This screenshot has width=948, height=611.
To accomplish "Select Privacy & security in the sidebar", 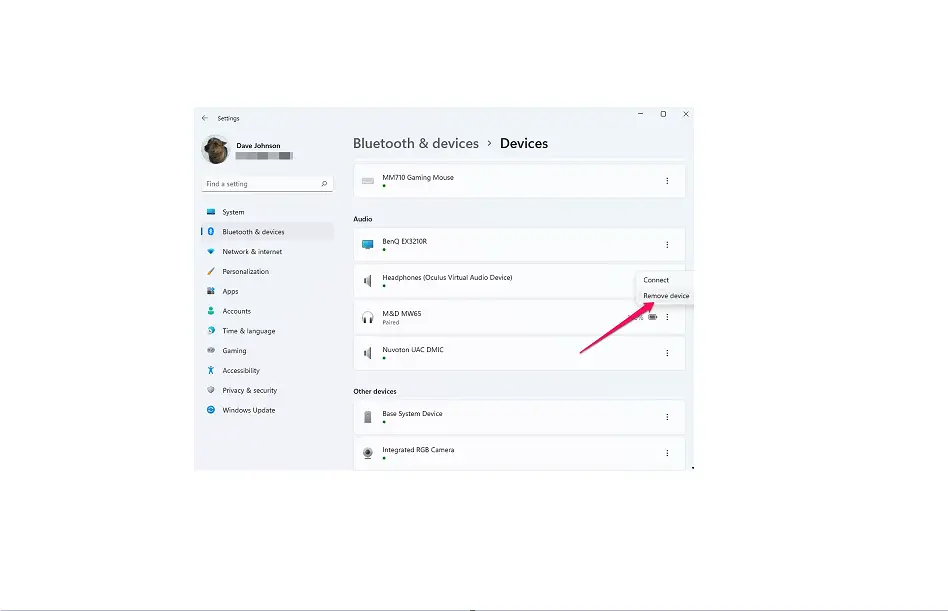I will [213, 390].
